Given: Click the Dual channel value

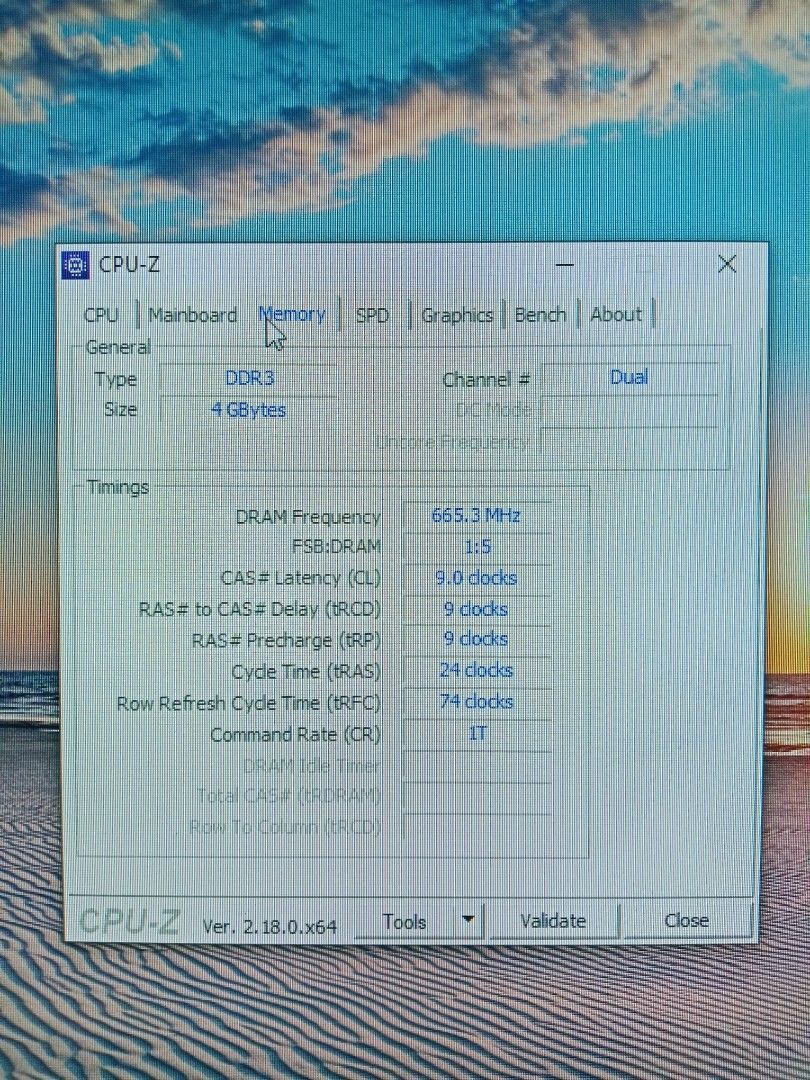Looking at the screenshot, I should pos(629,377).
